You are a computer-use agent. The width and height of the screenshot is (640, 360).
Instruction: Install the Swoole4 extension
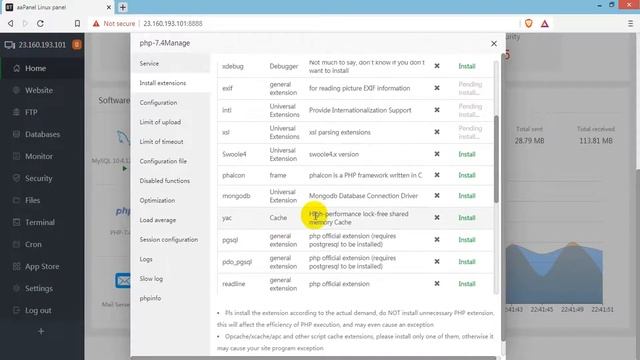click(467, 154)
